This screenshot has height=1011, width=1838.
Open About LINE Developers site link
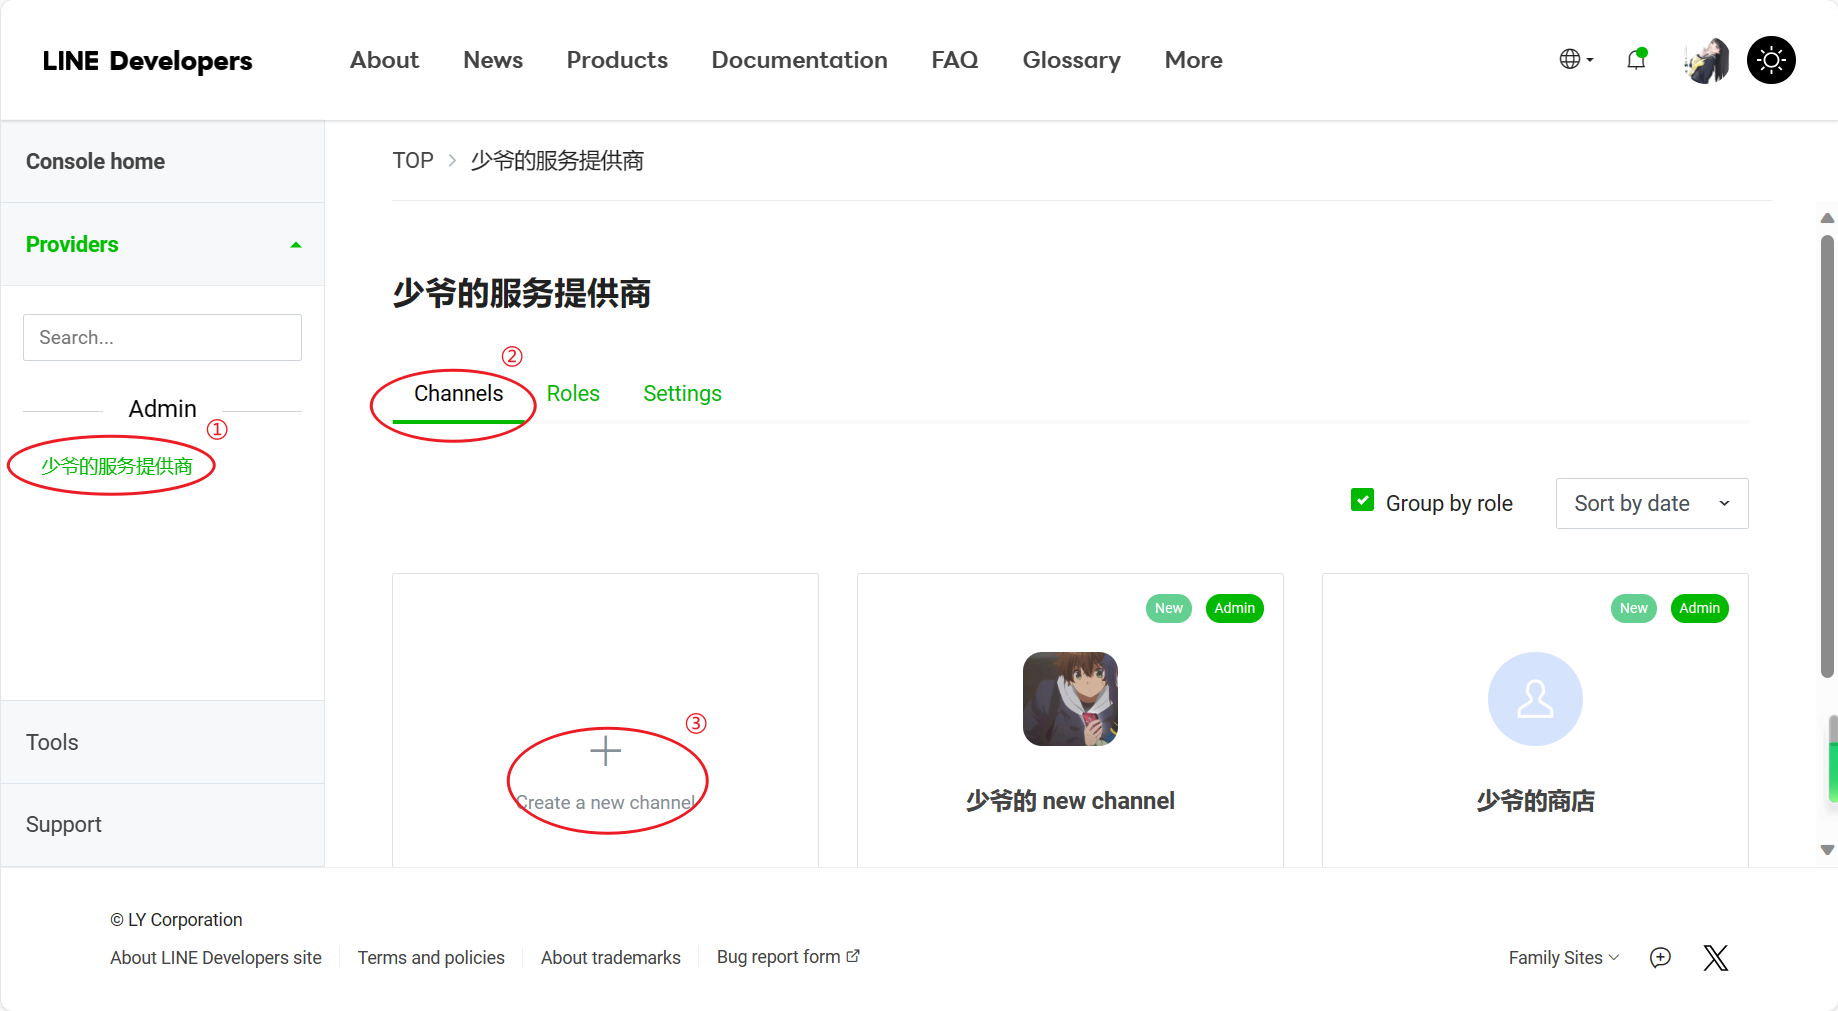pyautogui.click(x=216, y=958)
